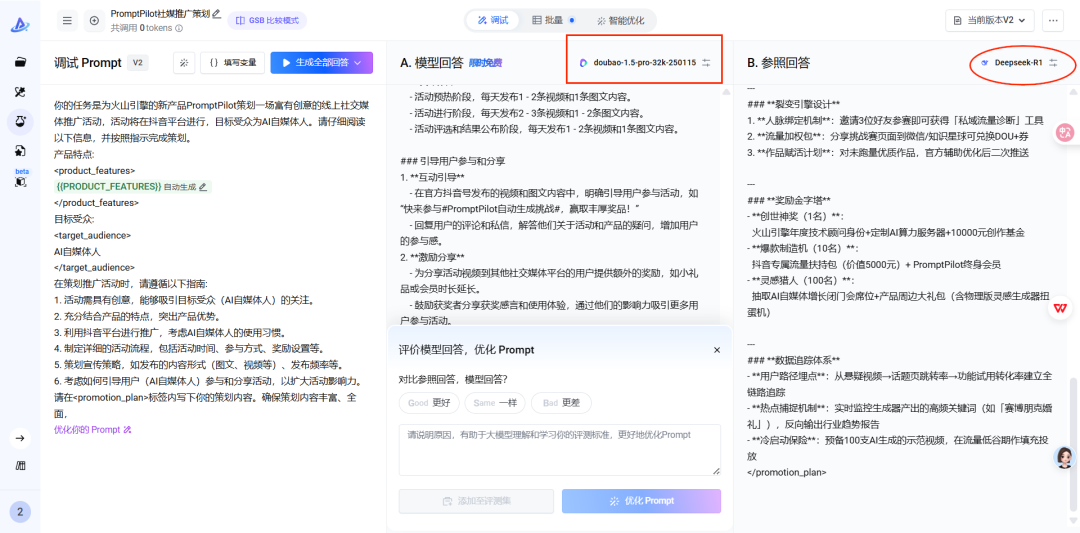Click the sparkle optimize icon beside 填写变量
This screenshot has height=533, width=1080.
click(x=184, y=63)
